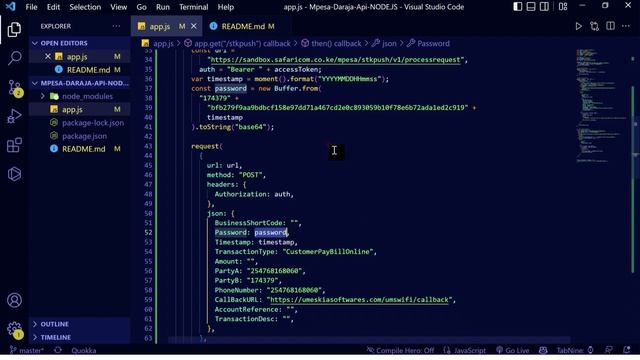Open changes with the compare icon
640x360 pixels.
click(594, 27)
